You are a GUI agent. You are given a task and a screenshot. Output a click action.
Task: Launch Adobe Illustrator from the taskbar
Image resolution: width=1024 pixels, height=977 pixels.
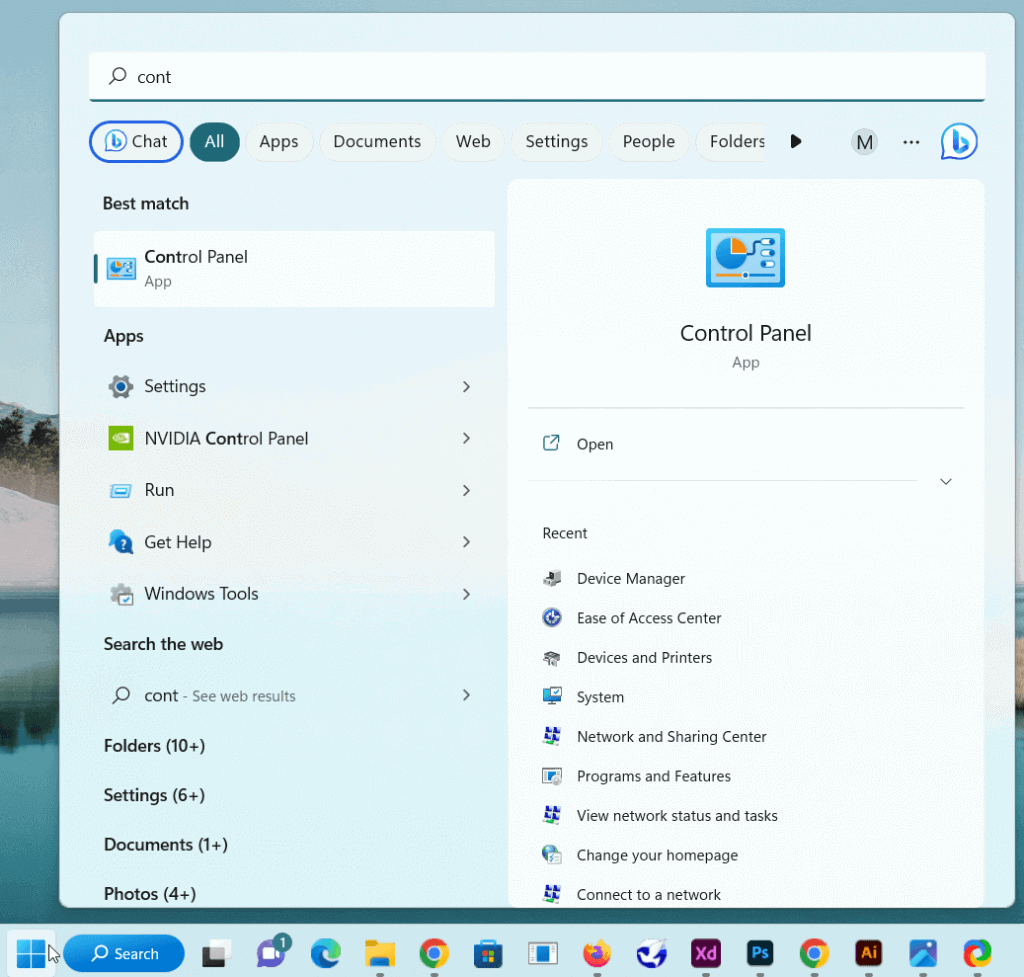(869, 954)
